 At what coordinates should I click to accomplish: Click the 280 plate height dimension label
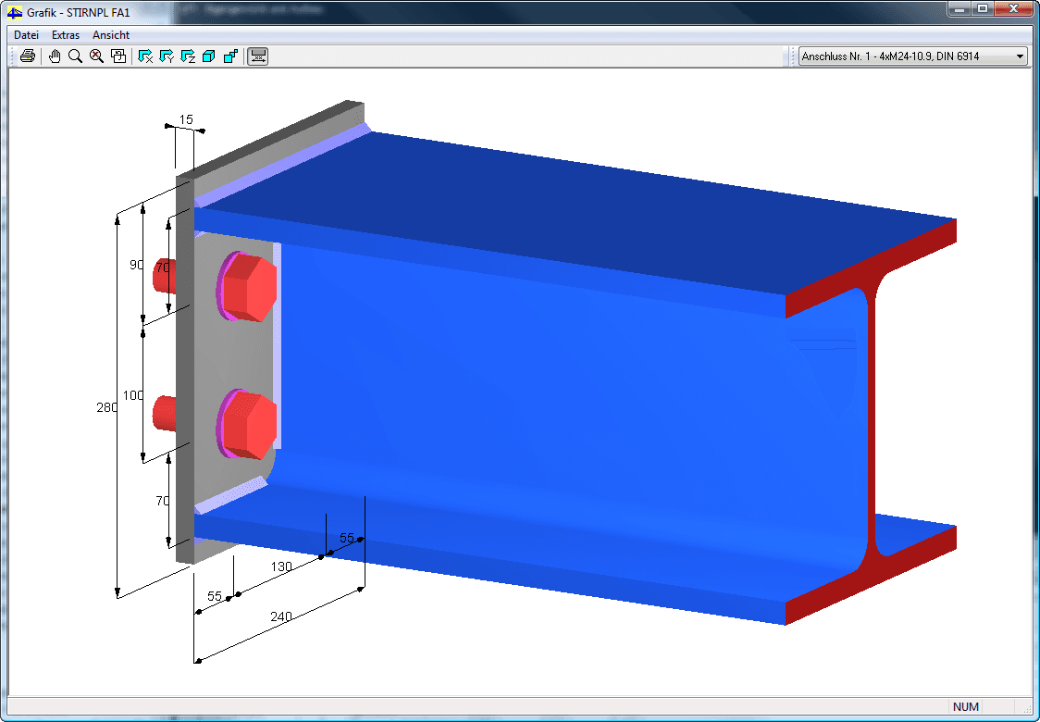coord(107,408)
